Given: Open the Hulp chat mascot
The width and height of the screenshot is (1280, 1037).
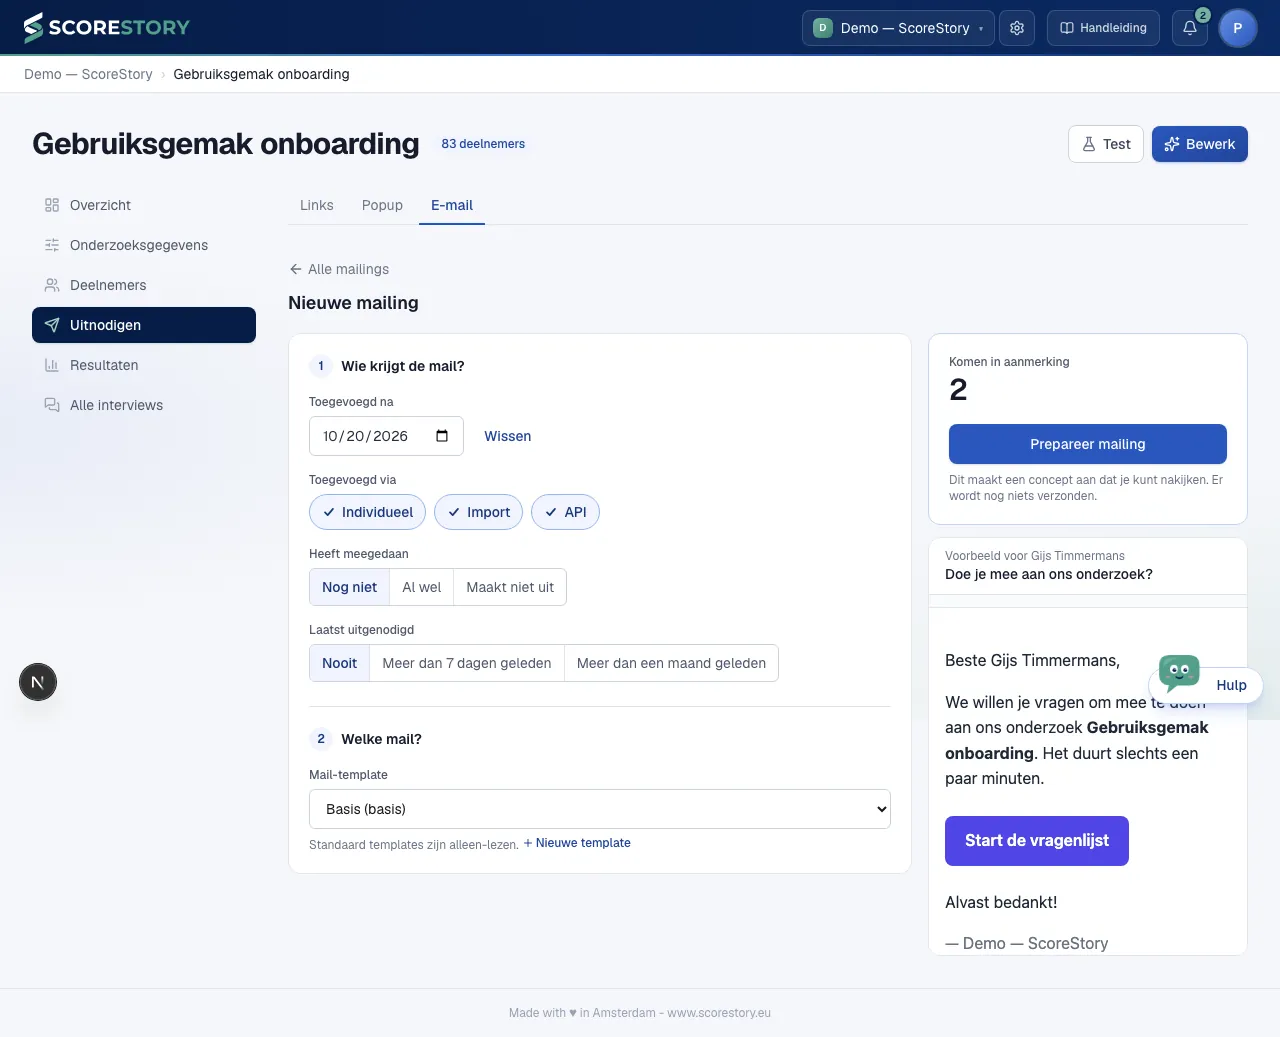Looking at the screenshot, I should tap(1206, 682).
